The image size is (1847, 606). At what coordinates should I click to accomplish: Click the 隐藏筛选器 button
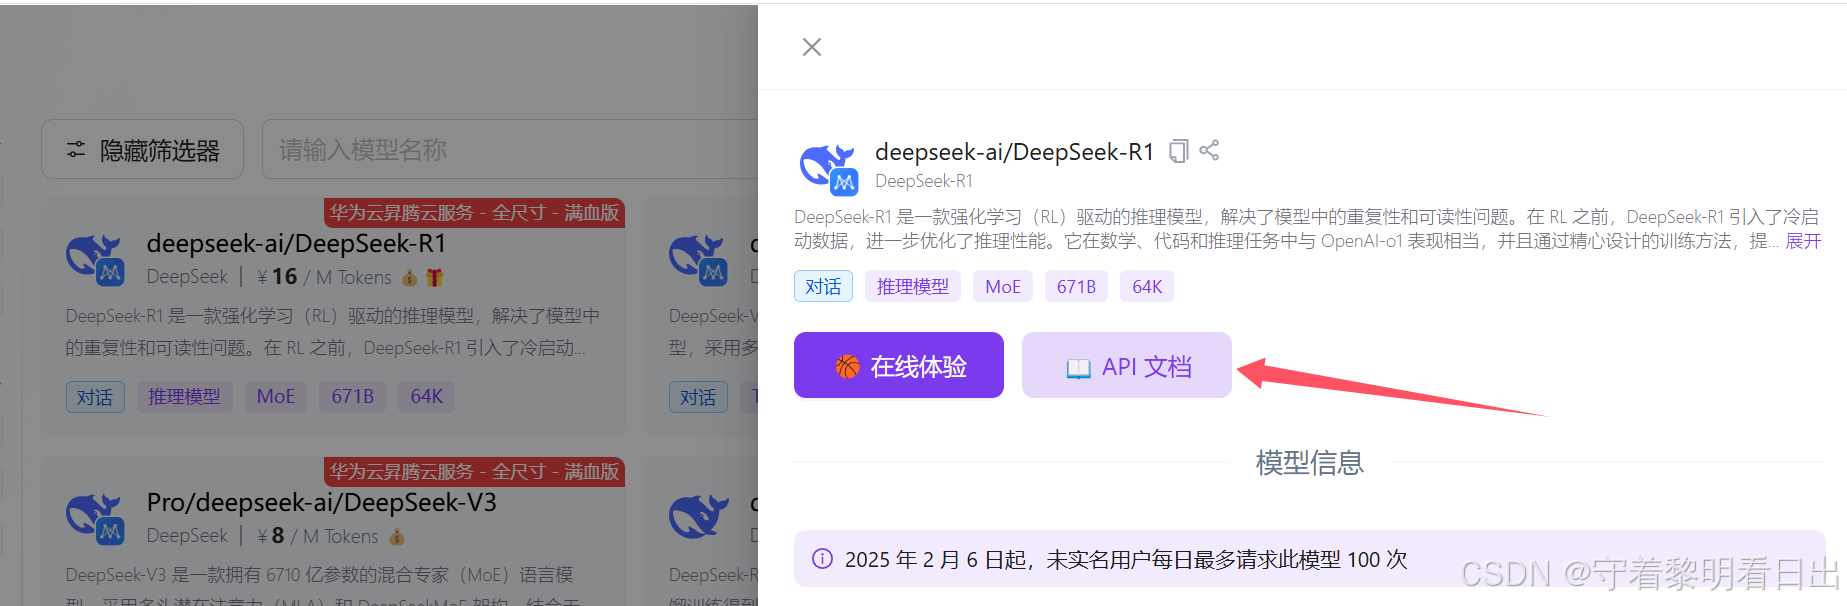[x=142, y=149]
